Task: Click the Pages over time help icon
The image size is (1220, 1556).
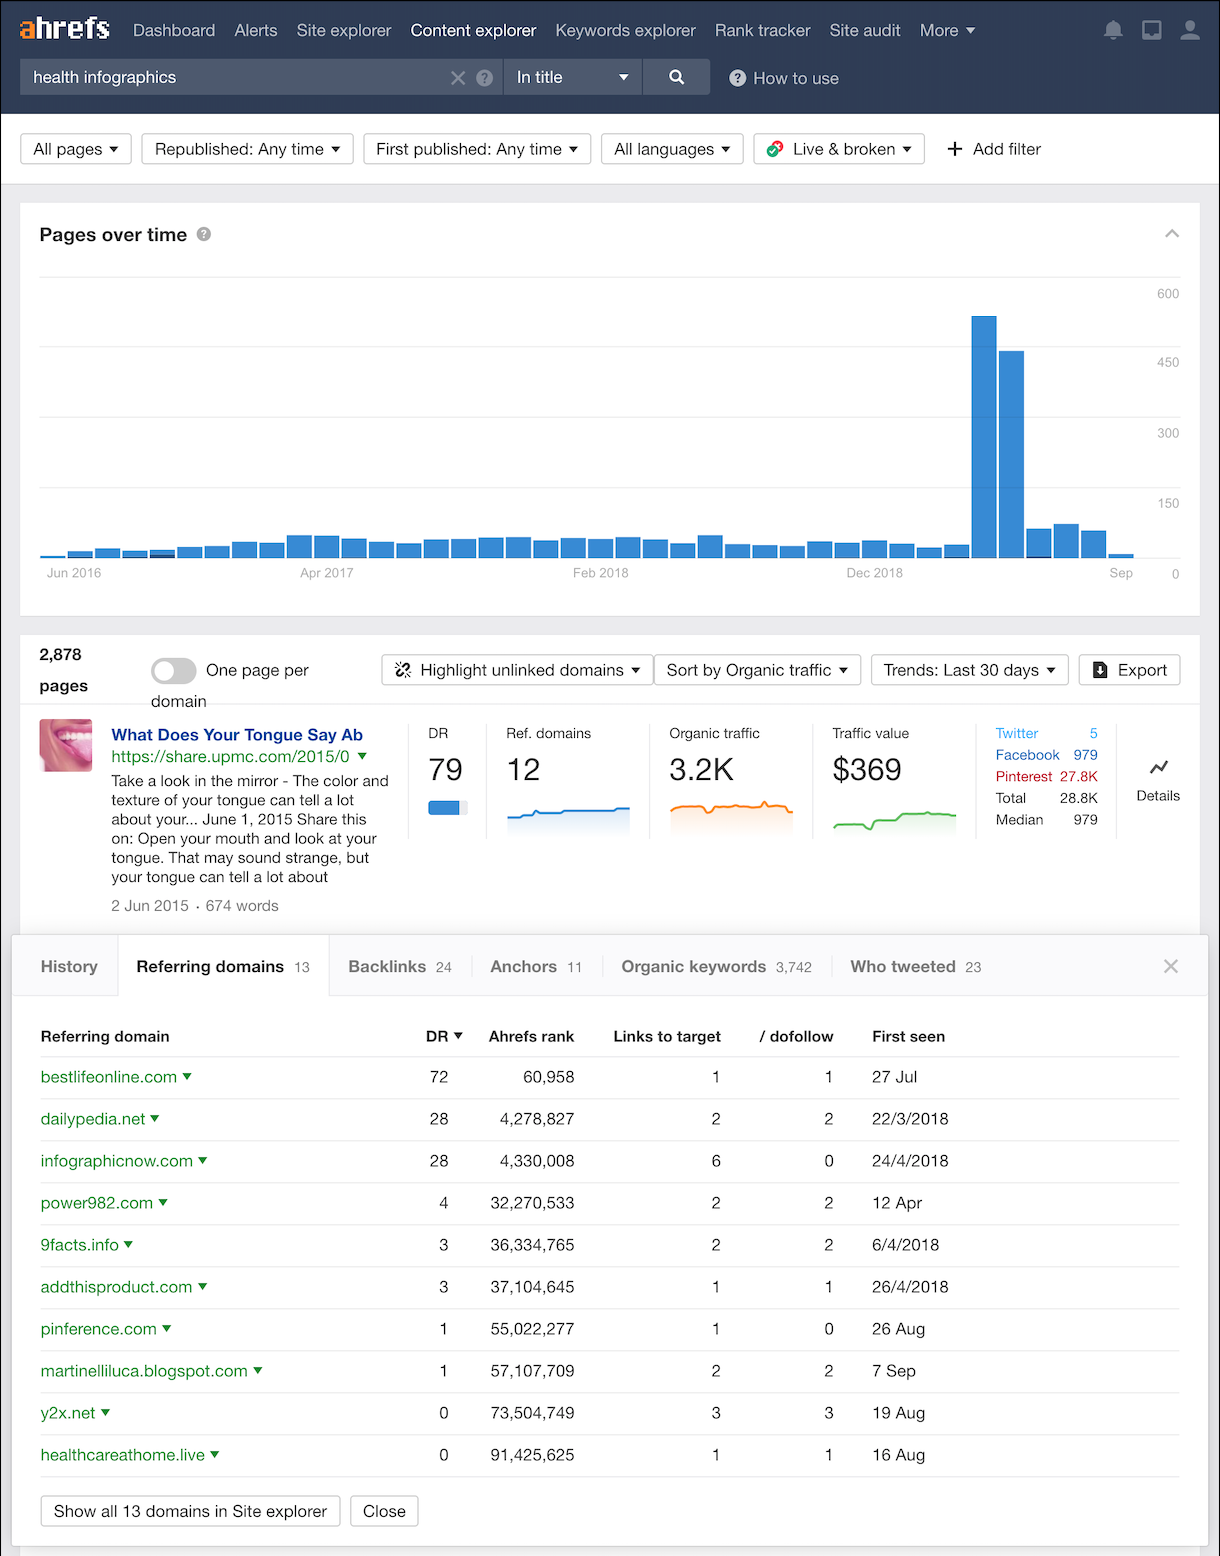Action: point(204,234)
